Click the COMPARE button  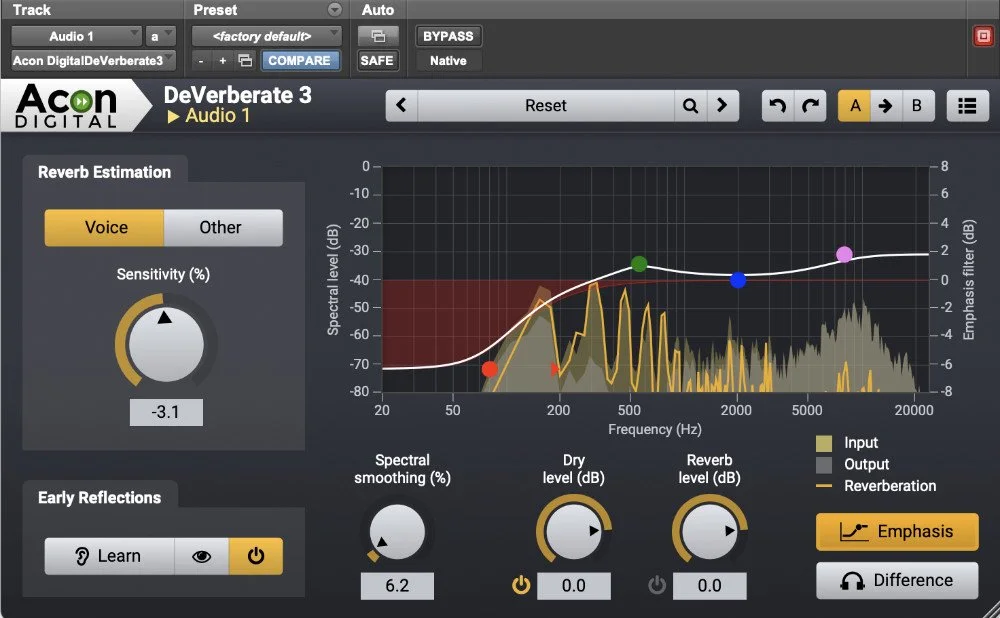pos(299,61)
